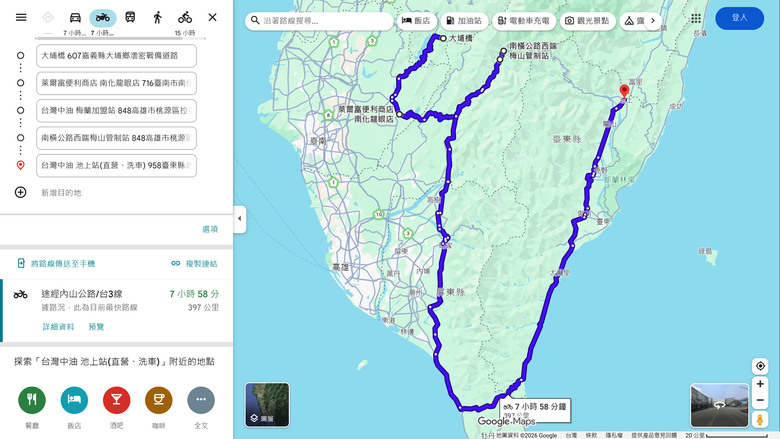Select motorcycle travel mode
This screenshot has height=439, width=780.
click(x=102, y=17)
